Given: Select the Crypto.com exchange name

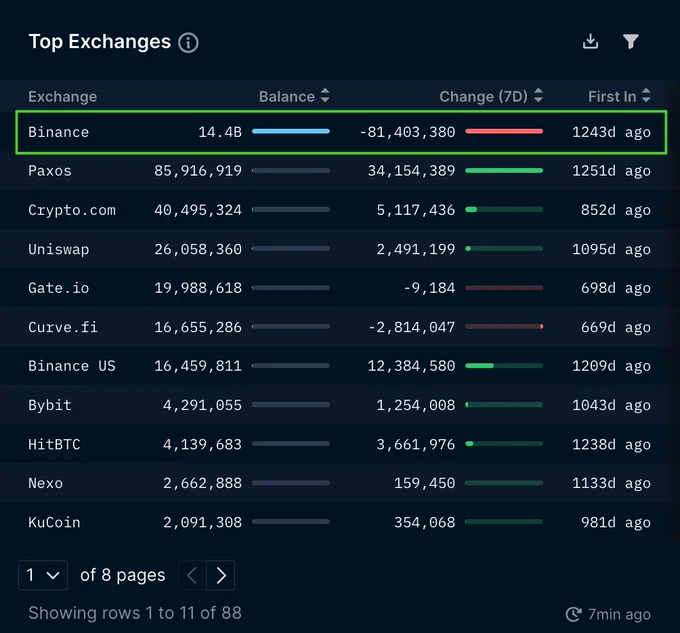Looking at the screenshot, I should coord(72,210).
